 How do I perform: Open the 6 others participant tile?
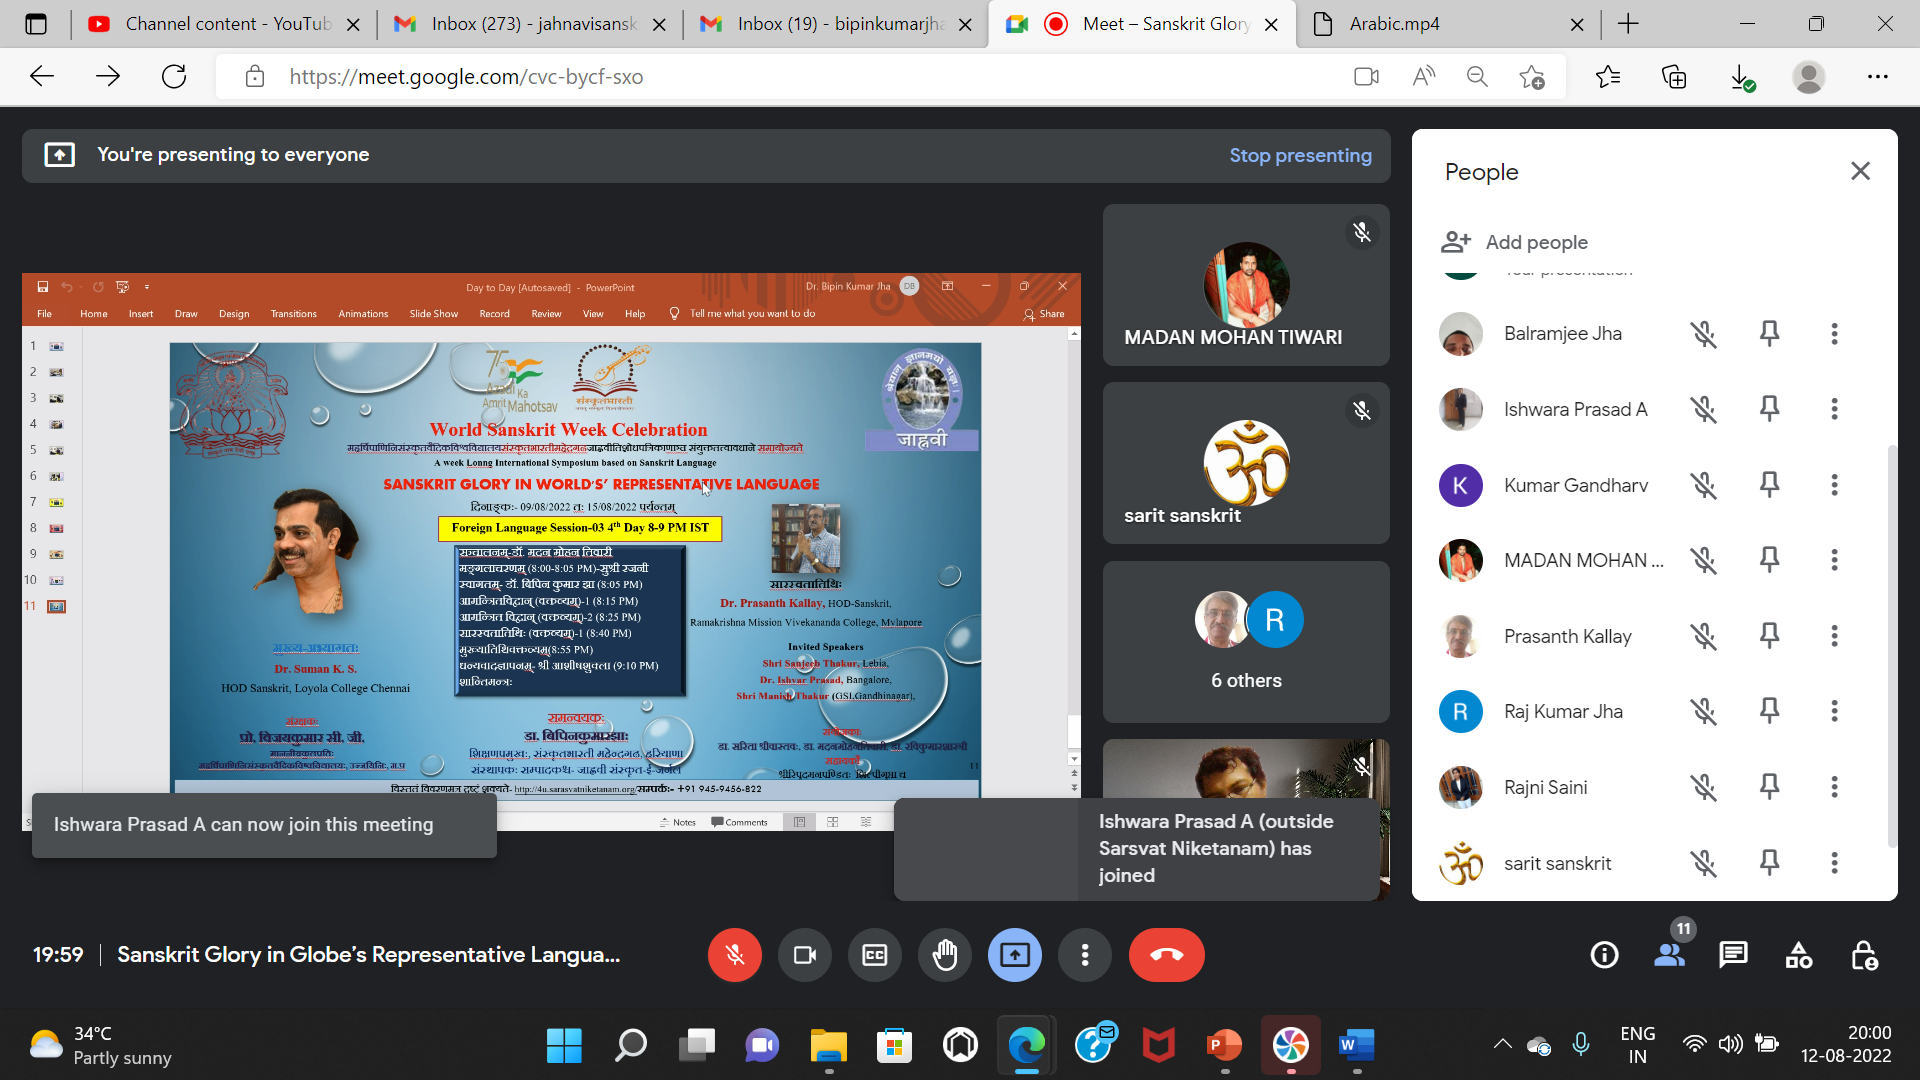point(1246,642)
